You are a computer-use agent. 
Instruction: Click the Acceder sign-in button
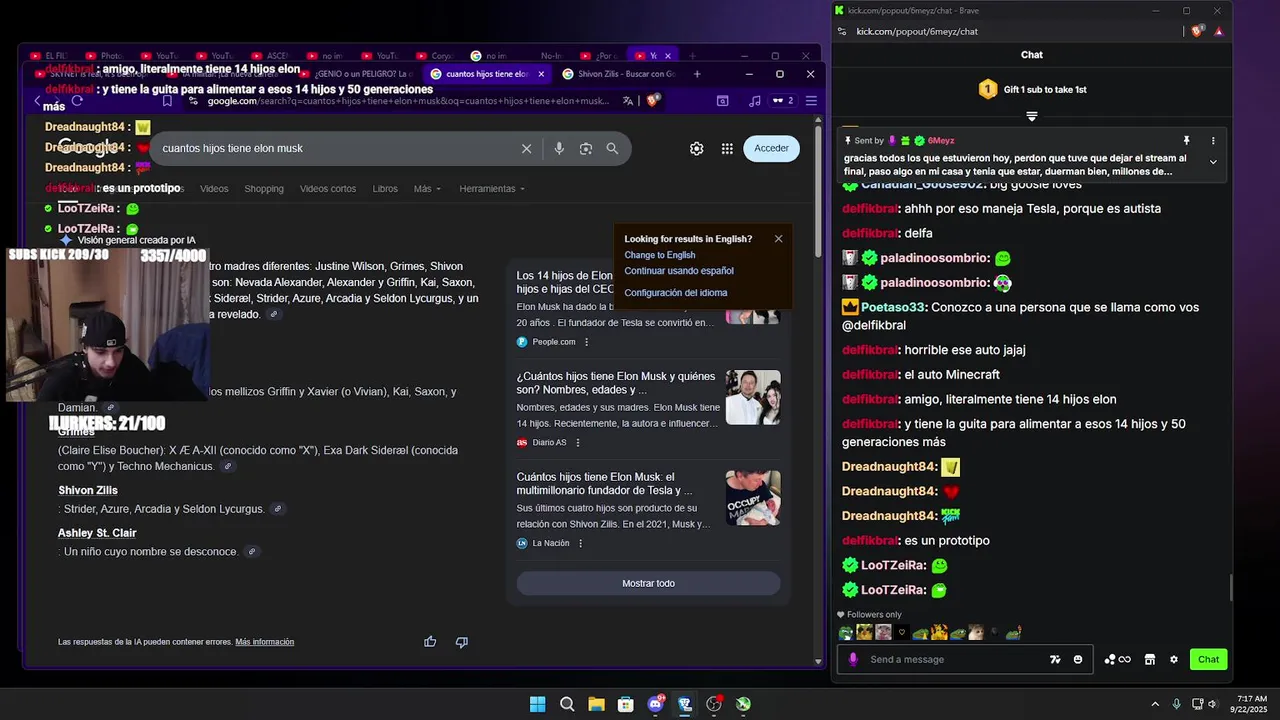tap(771, 148)
